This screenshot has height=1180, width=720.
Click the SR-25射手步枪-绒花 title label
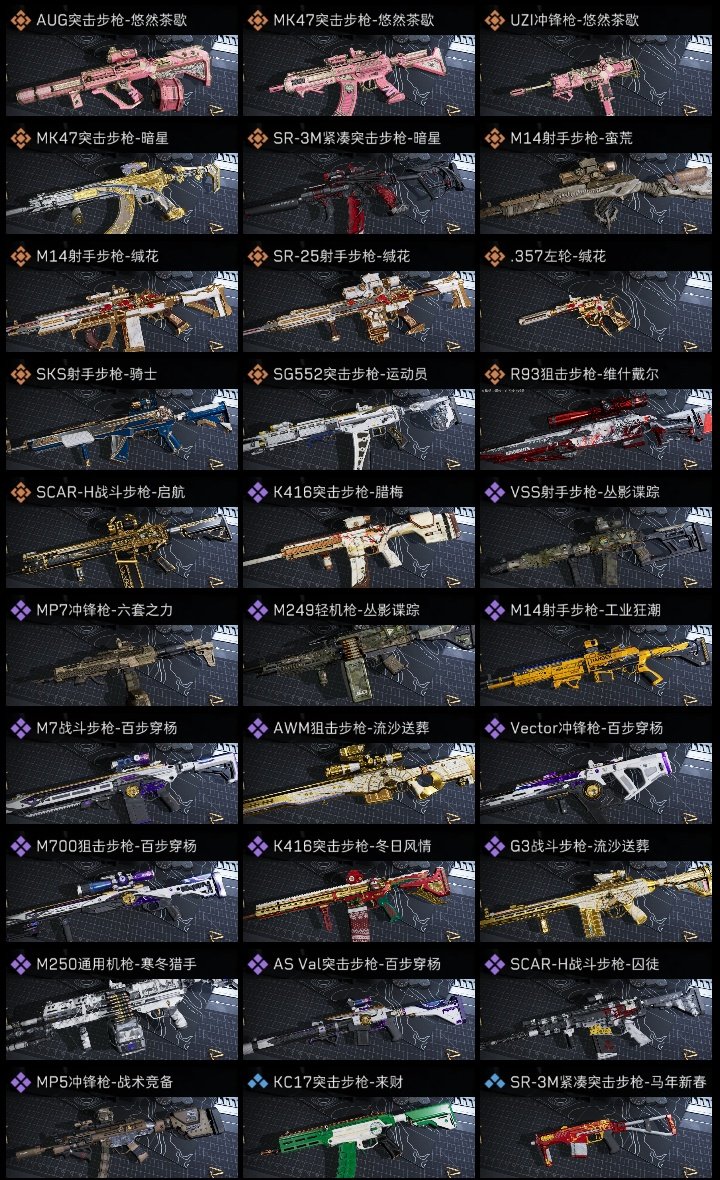[342, 256]
